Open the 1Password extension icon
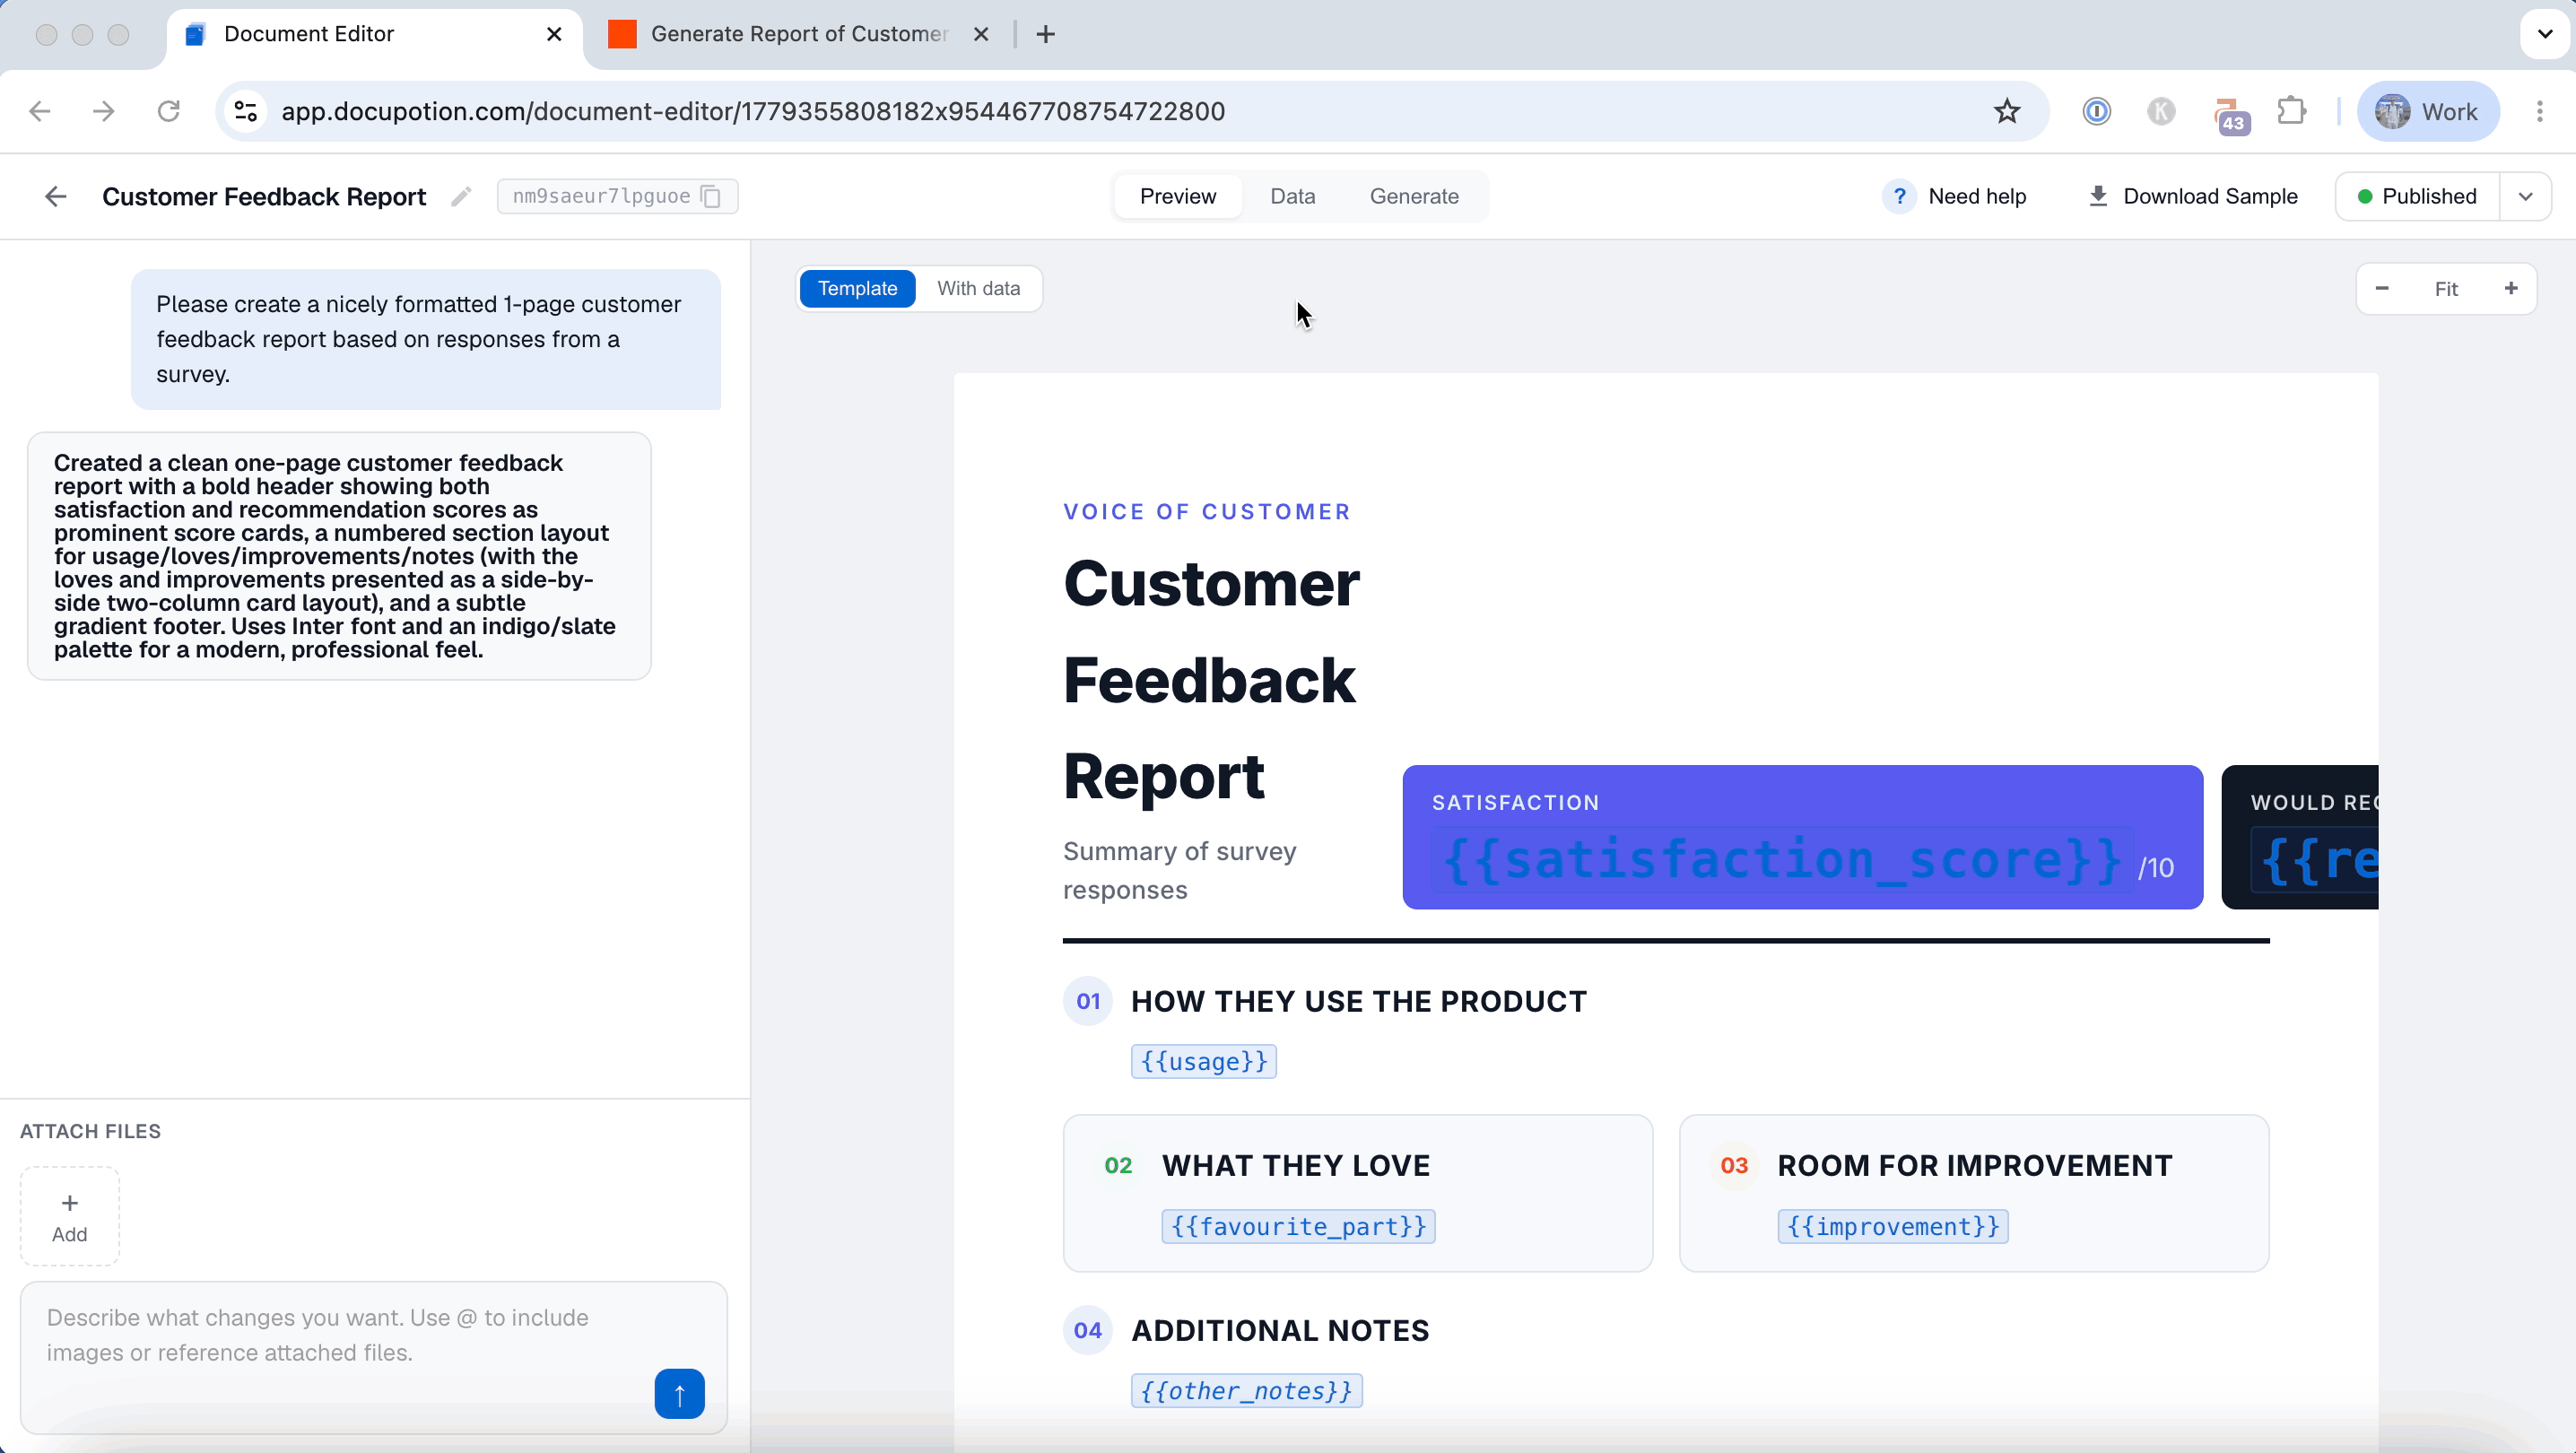The width and height of the screenshot is (2576, 1453). (2096, 111)
